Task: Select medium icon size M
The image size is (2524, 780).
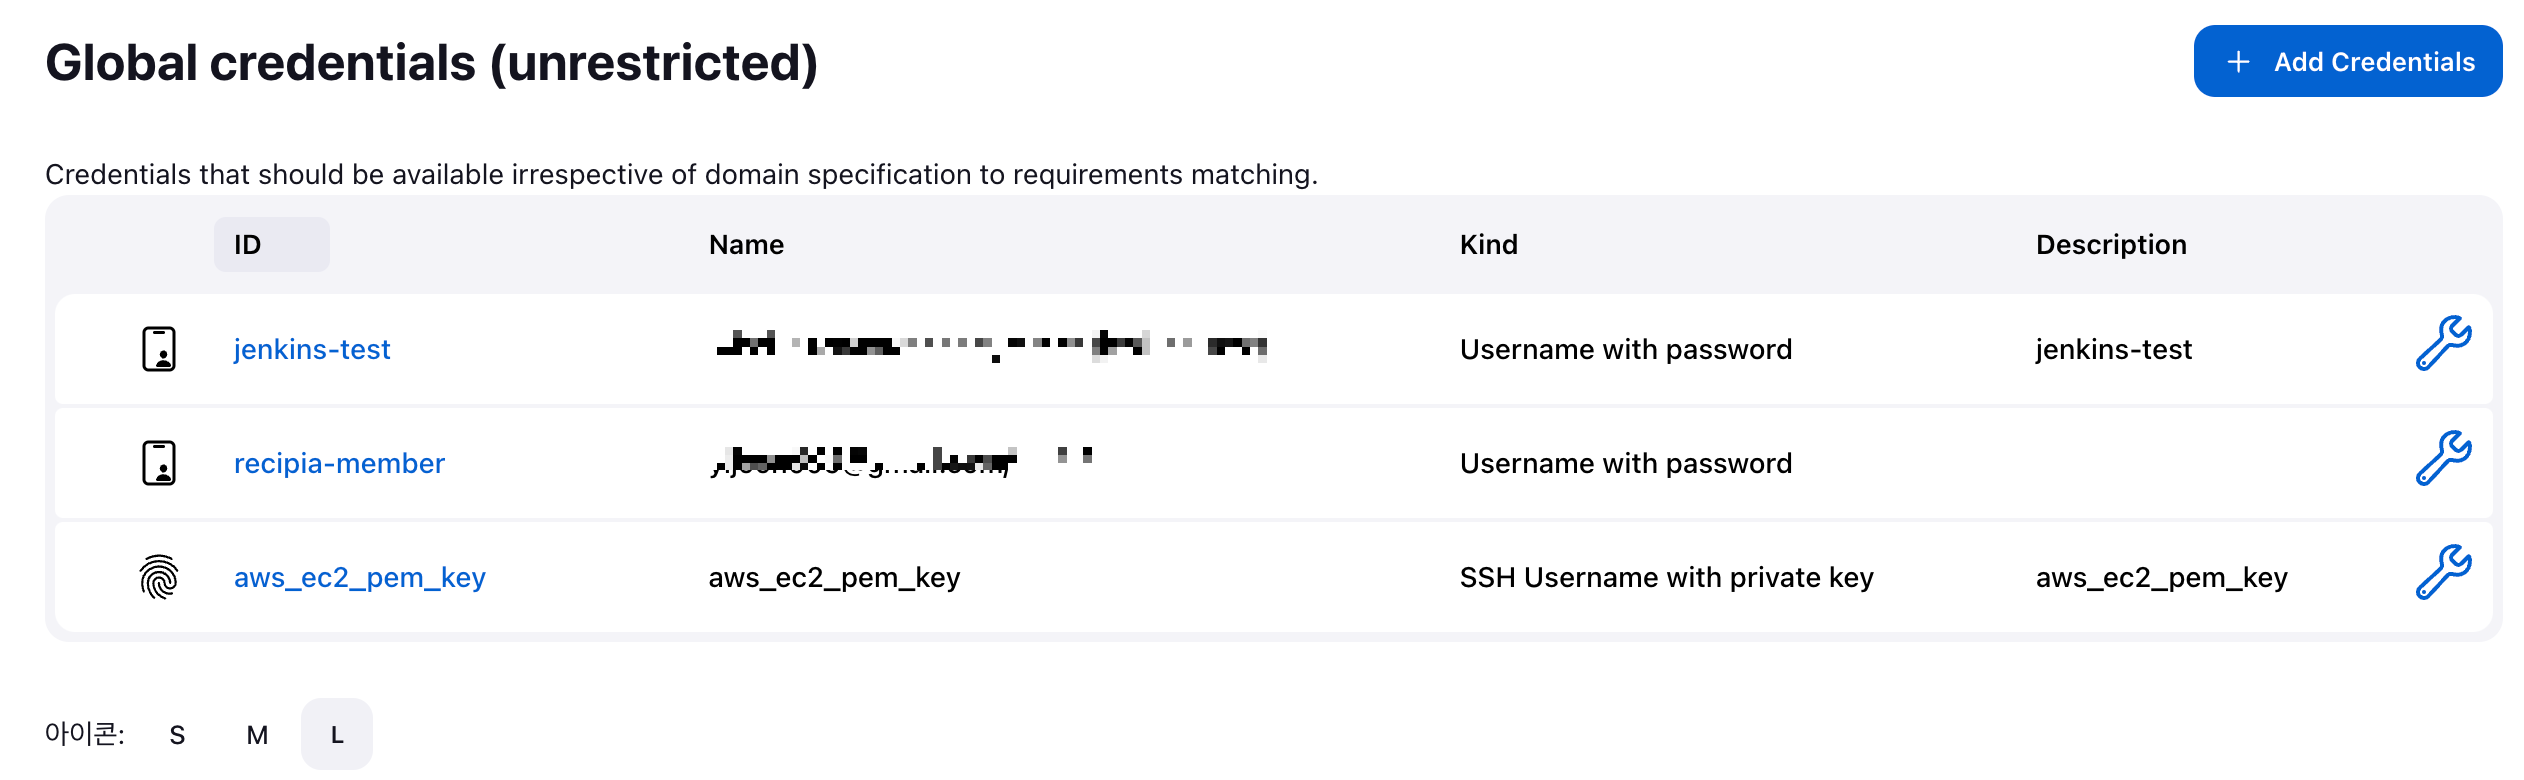Action: point(257,734)
